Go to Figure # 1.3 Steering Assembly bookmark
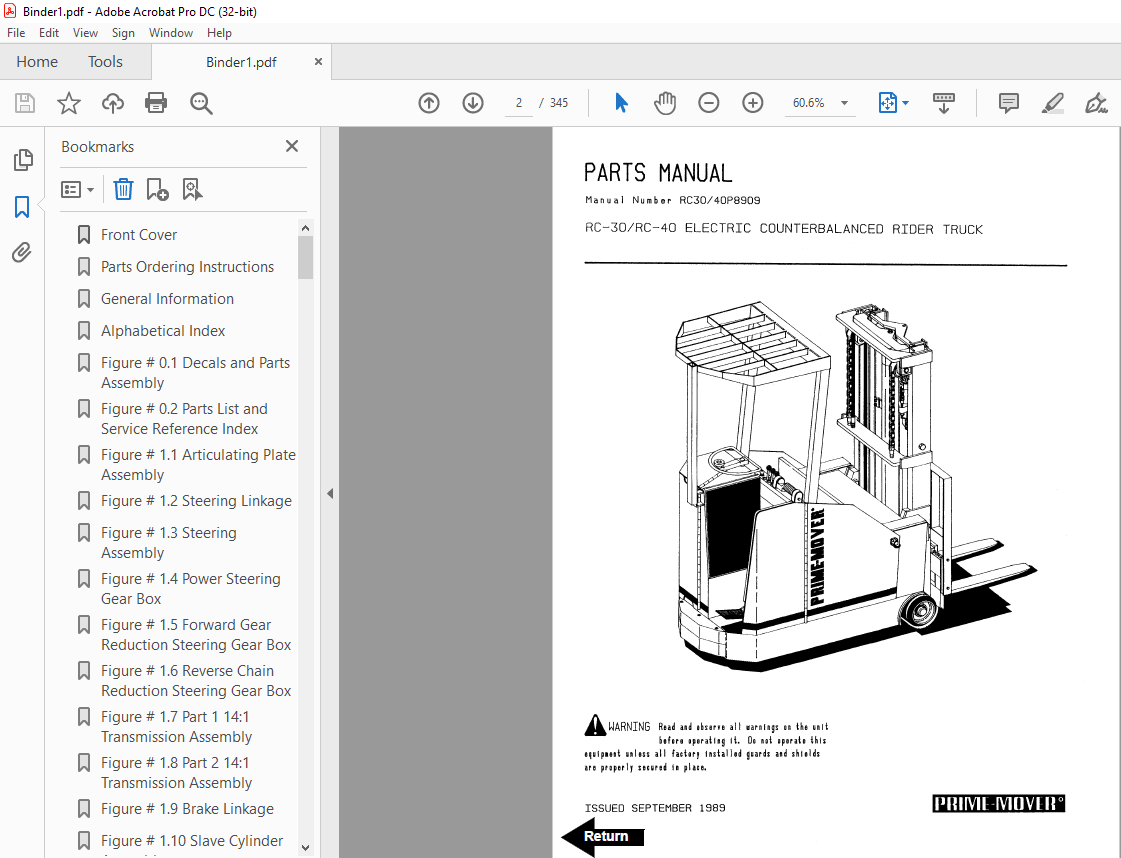The image size is (1121, 858). pyautogui.click(x=169, y=543)
